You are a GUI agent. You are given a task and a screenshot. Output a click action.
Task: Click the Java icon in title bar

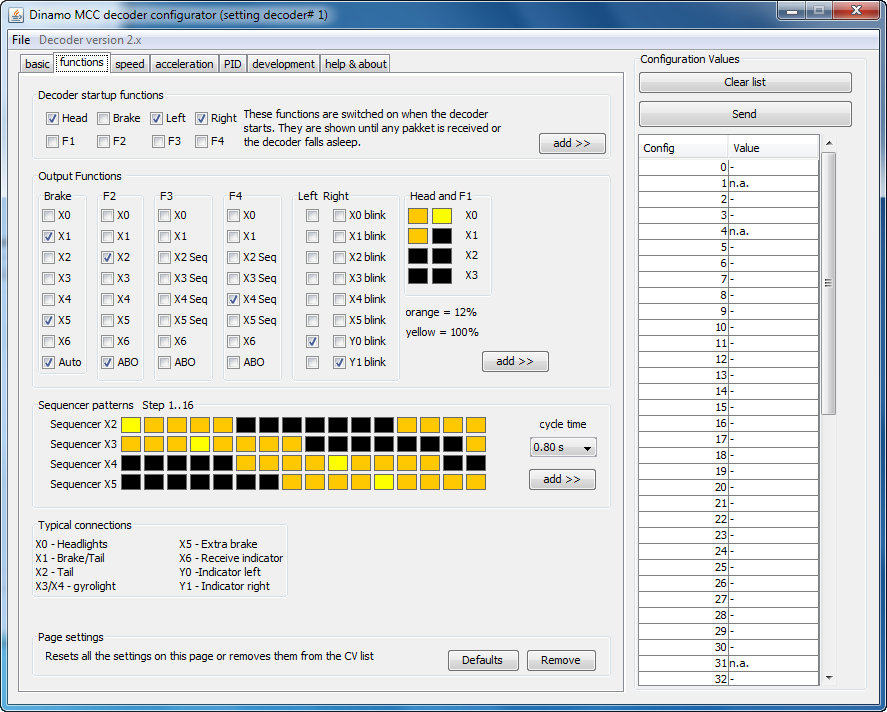click(15, 14)
